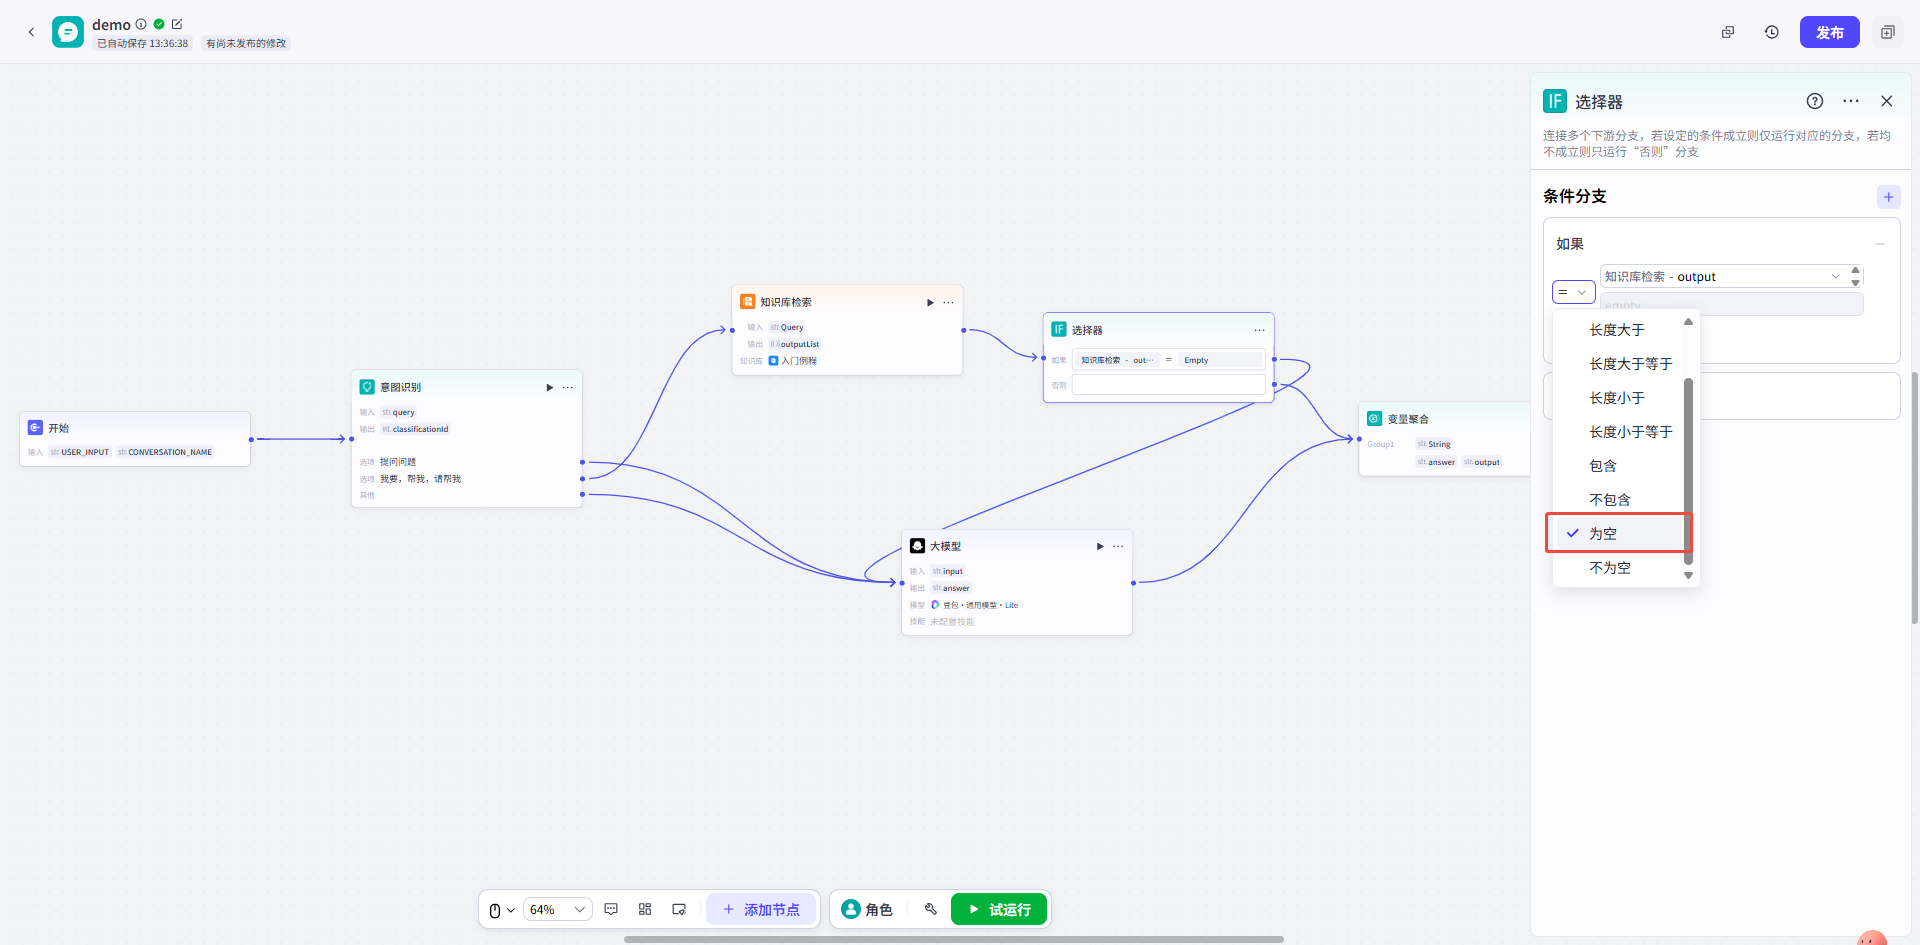This screenshot has height=945, width=1920.
Task: Open the debug wrench tool
Action: pyautogui.click(x=930, y=909)
